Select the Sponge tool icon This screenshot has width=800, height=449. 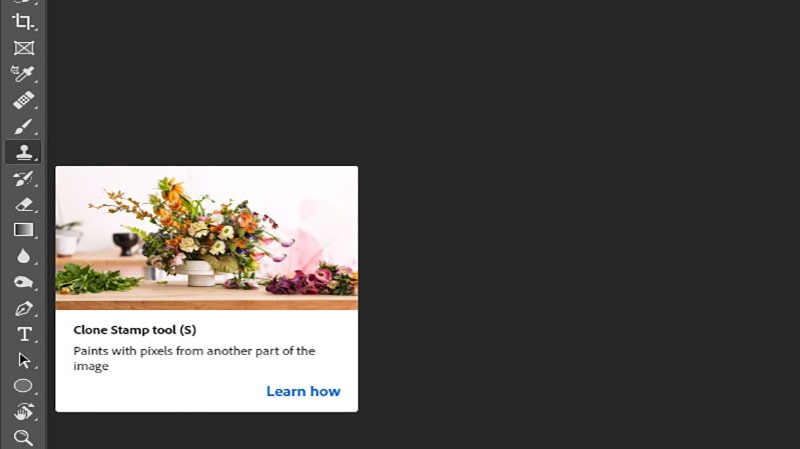[23, 282]
